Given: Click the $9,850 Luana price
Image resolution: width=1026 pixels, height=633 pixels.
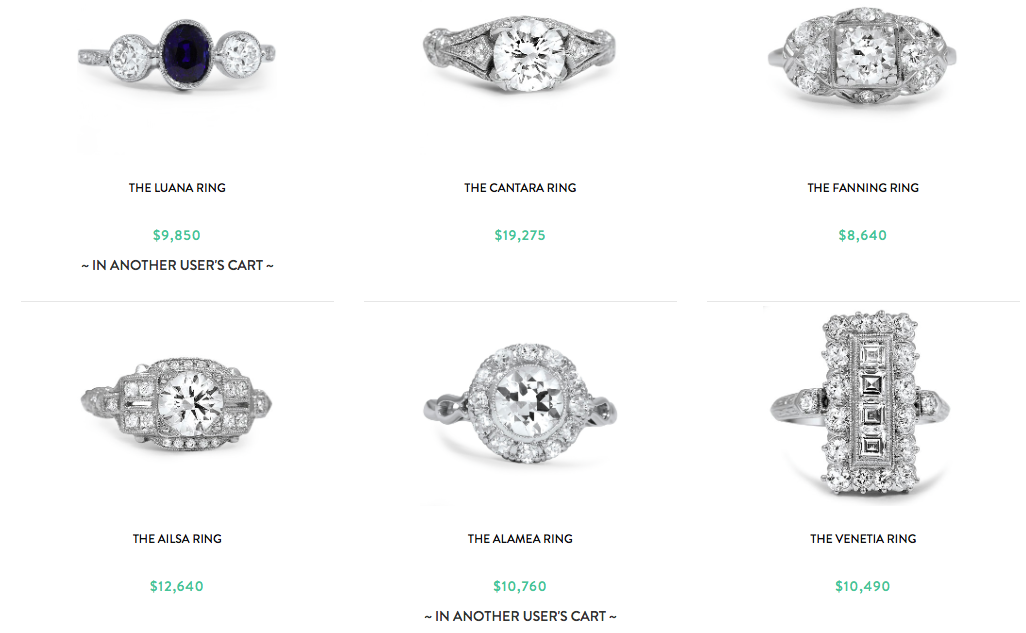Looking at the screenshot, I should pos(177,236).
